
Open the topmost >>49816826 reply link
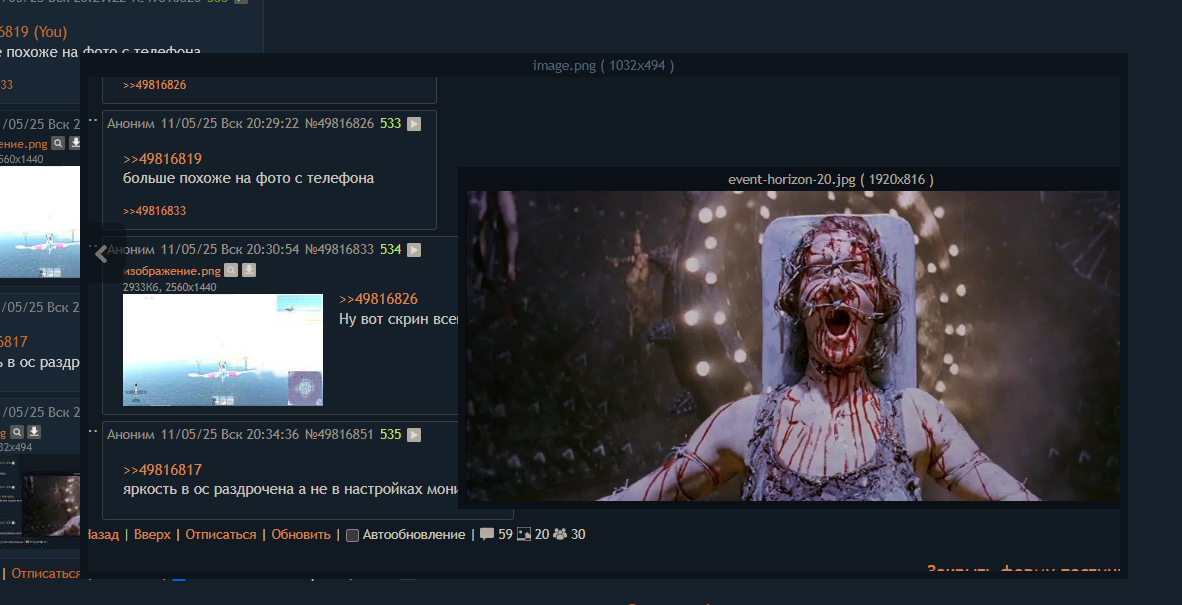(155, 85)
